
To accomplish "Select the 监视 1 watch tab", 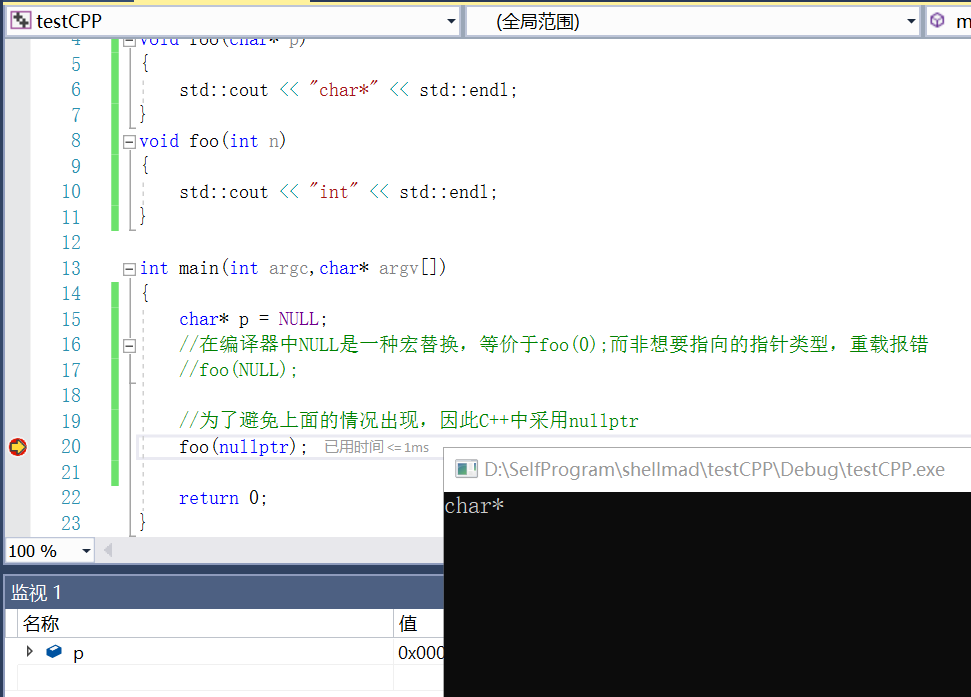I will (37, 591).
